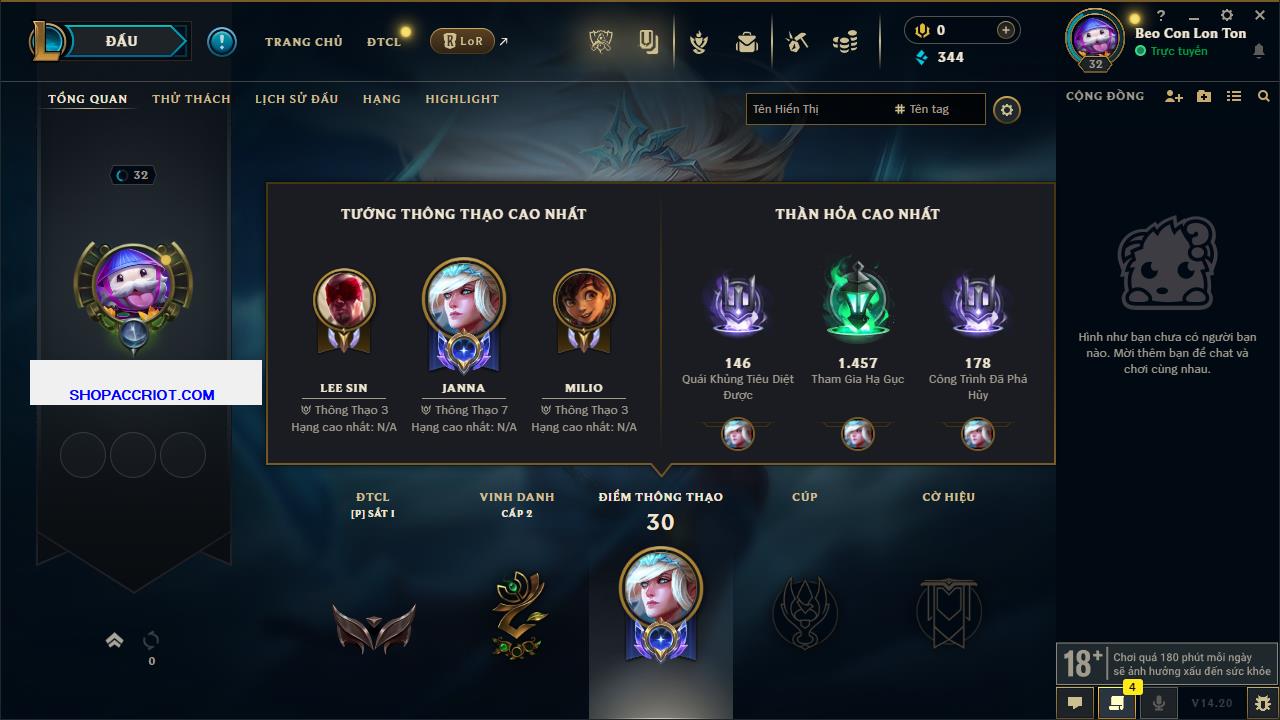Toggle the microphone mute button
This screenshot has height=720, width=1280.
click(x=1159, y=703)
